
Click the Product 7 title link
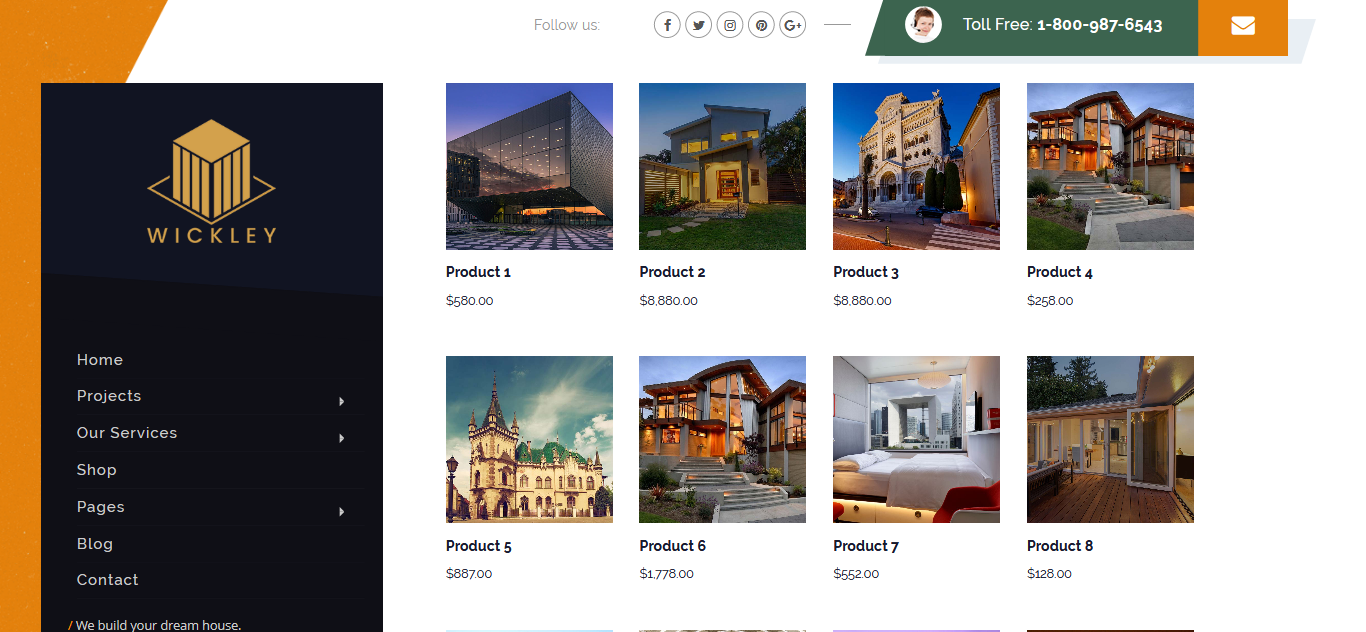point(866,546)
